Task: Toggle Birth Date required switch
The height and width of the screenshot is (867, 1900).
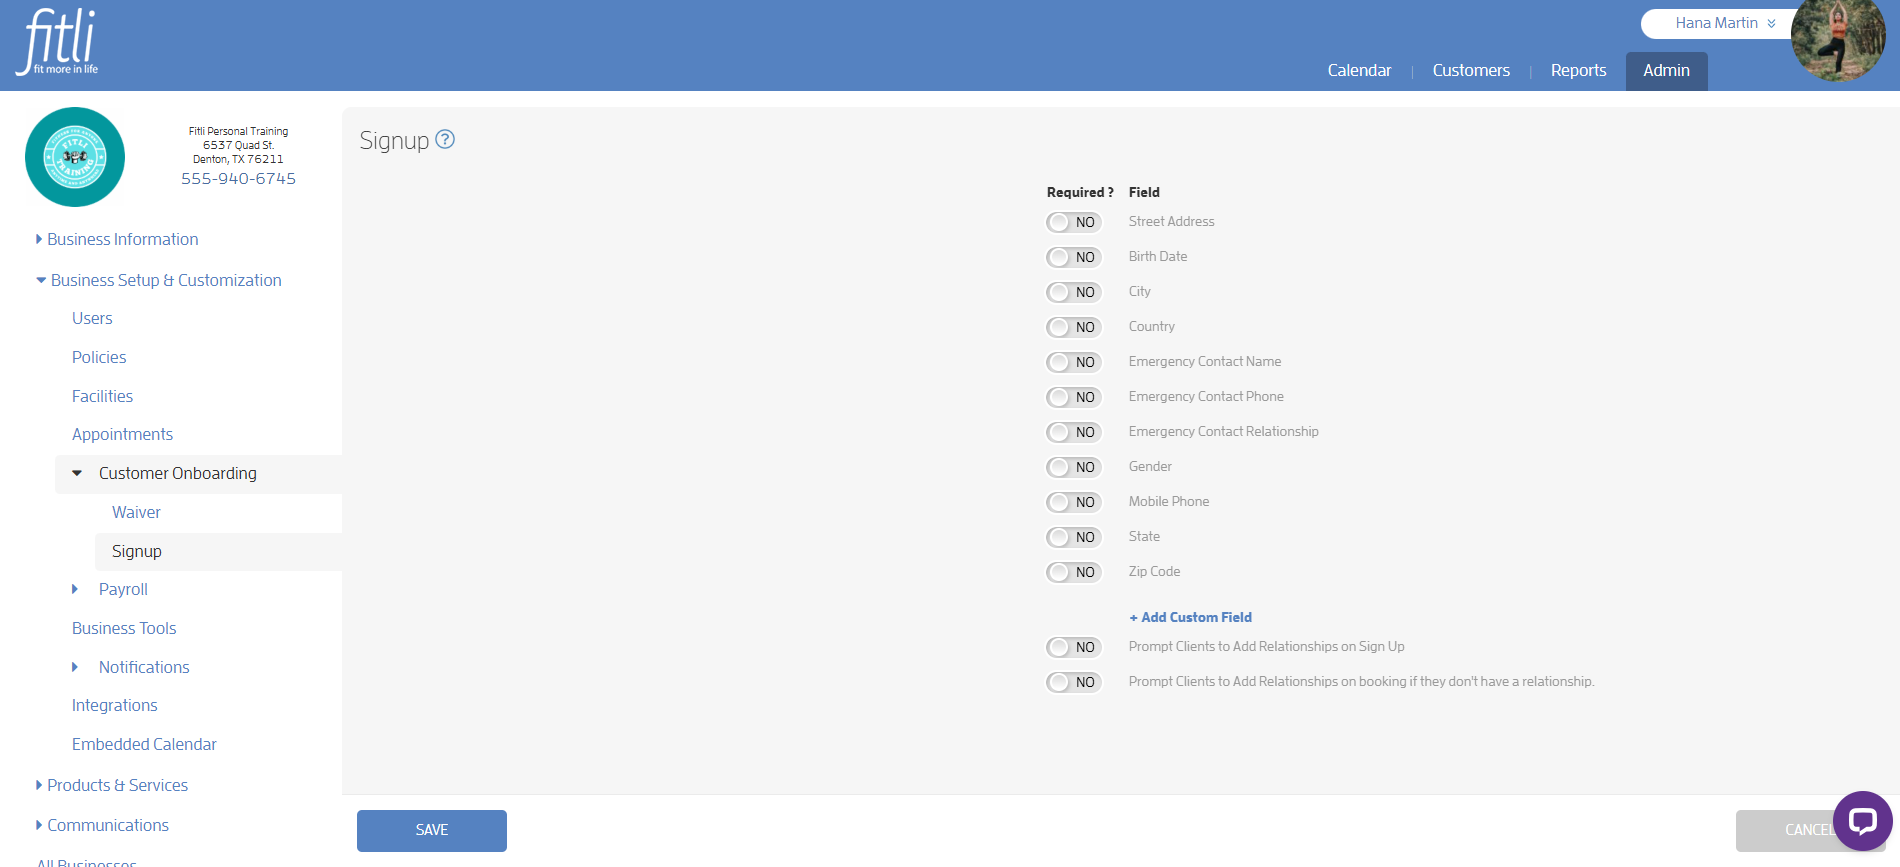Action: [1073, 257]
